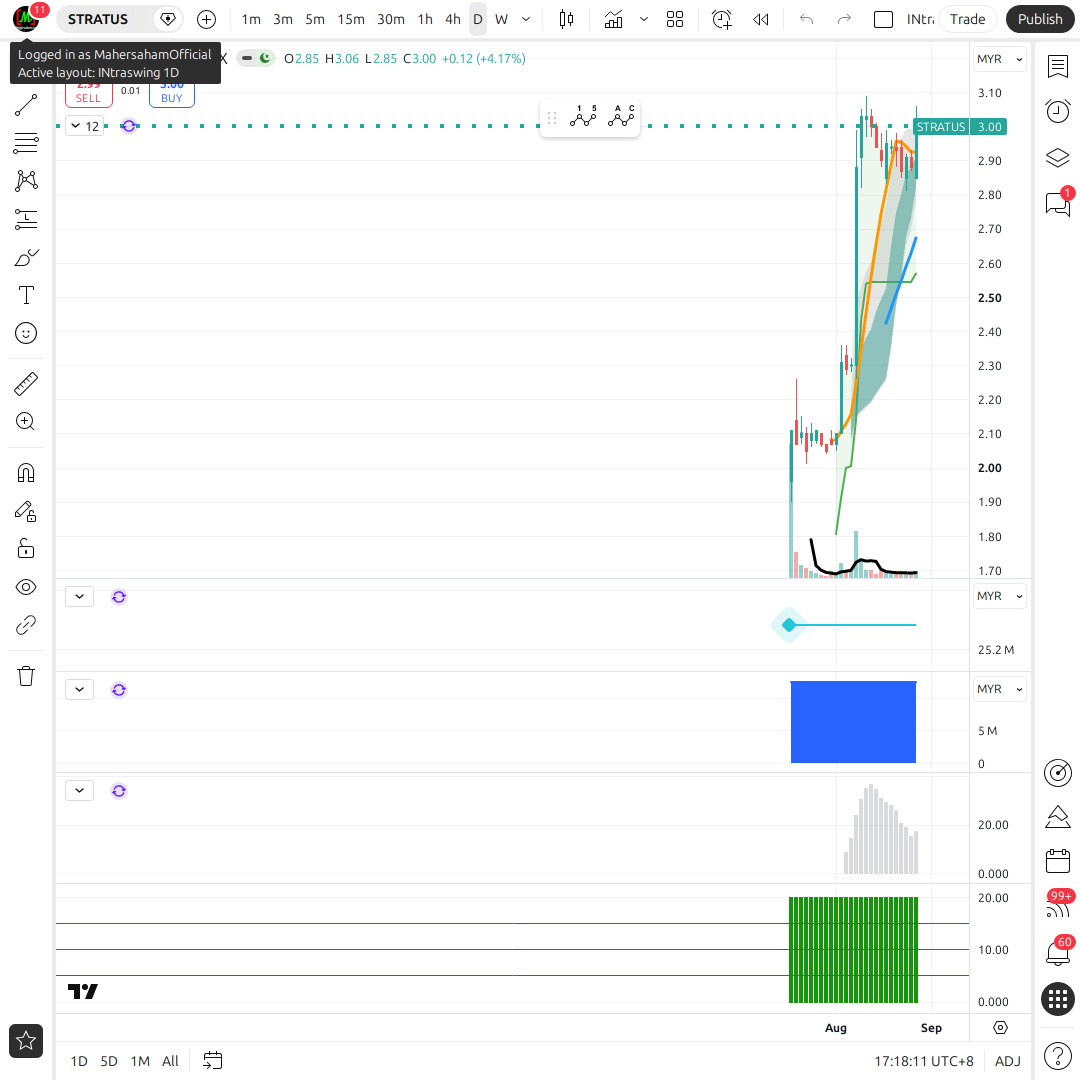
Task: Toggle stay-in-drawing-mode pencil lock
Action: click(26, 511)
